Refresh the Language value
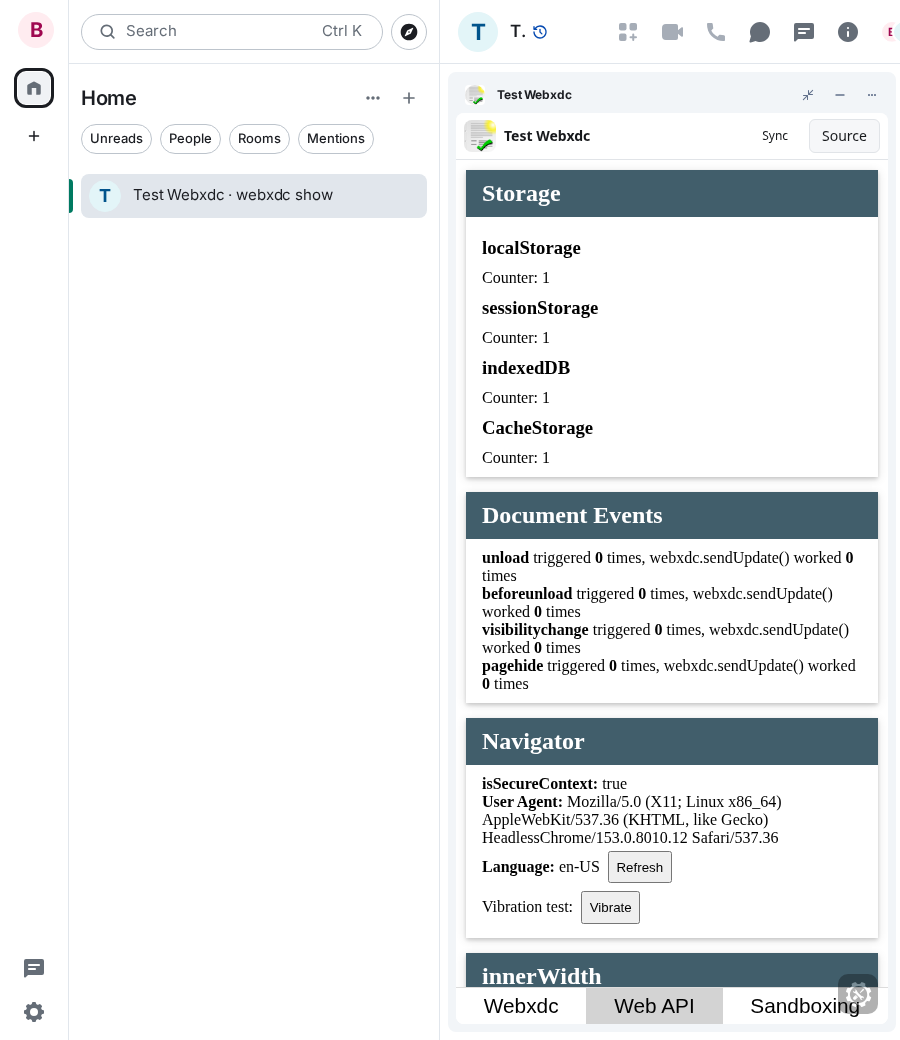The width and height of the screenshot is (900, 1040). point(639,867)
